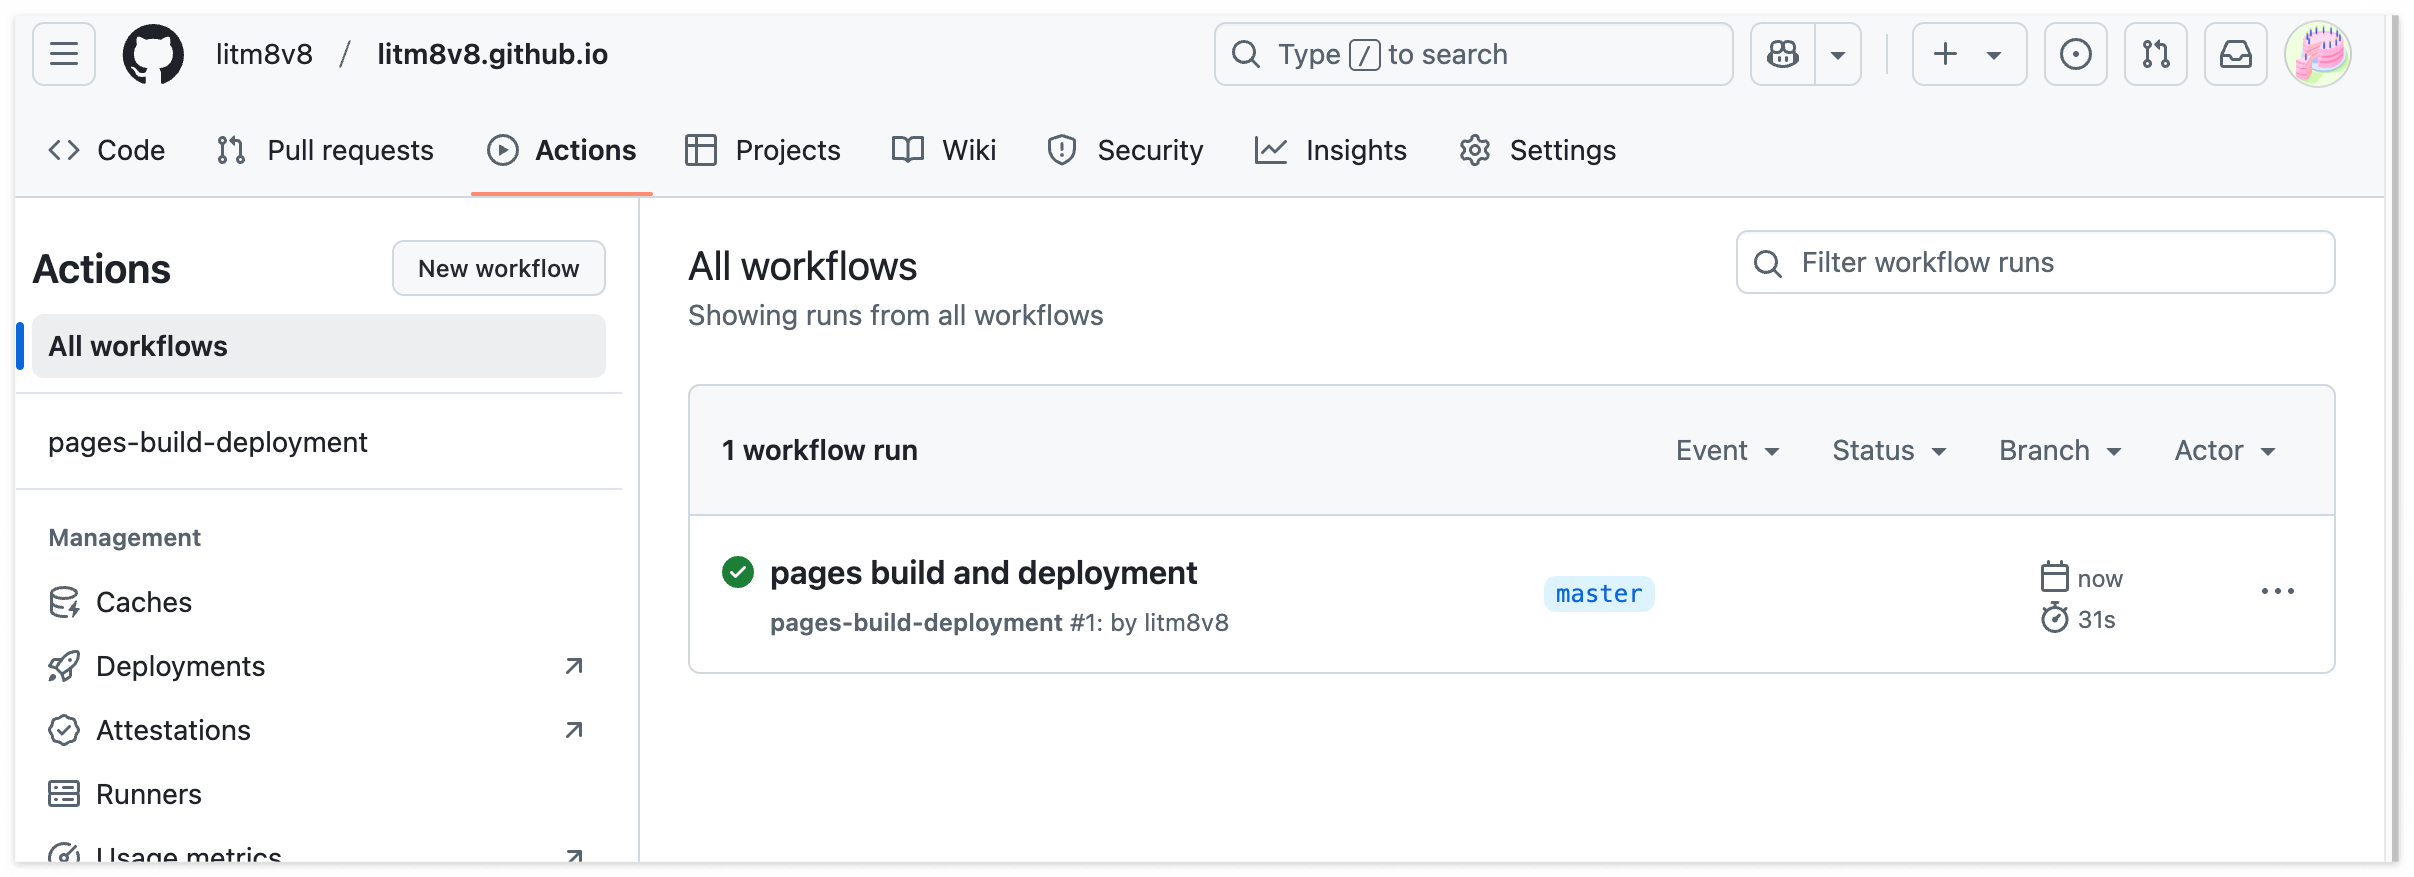Expand the Event filter dropdown

[1728, 450]
